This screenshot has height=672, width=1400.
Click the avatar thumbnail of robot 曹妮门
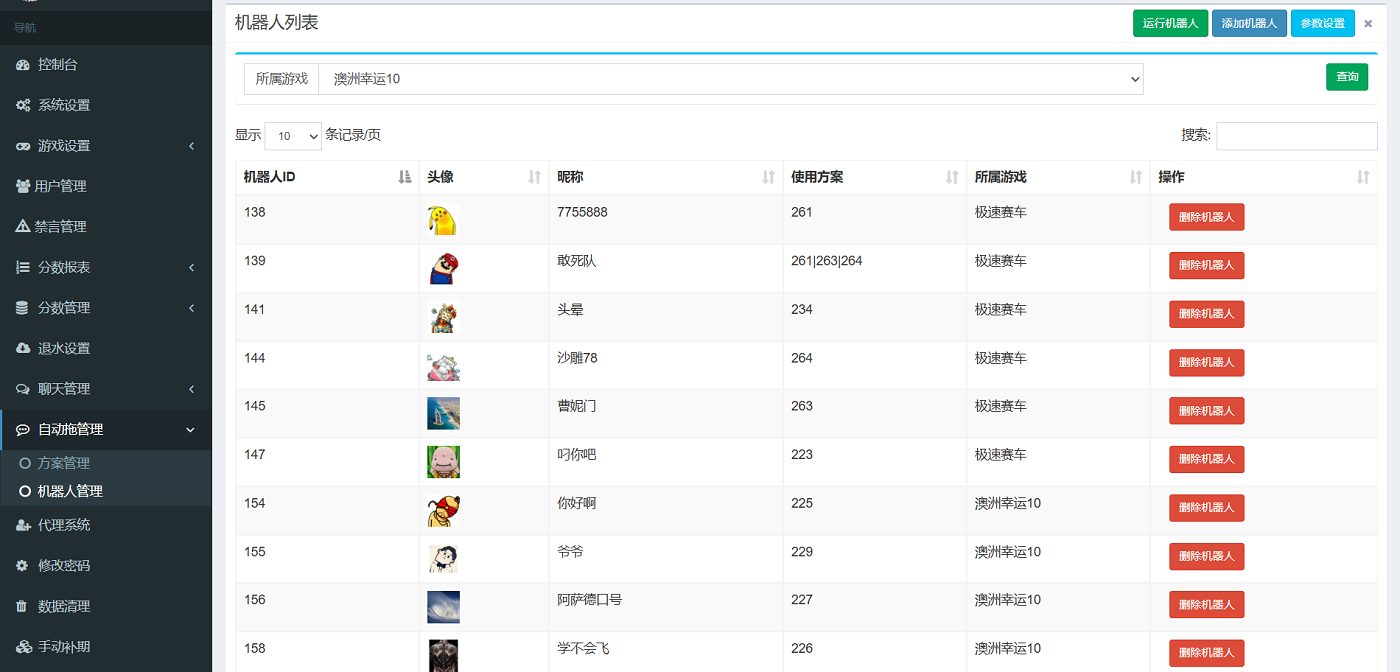443,413
